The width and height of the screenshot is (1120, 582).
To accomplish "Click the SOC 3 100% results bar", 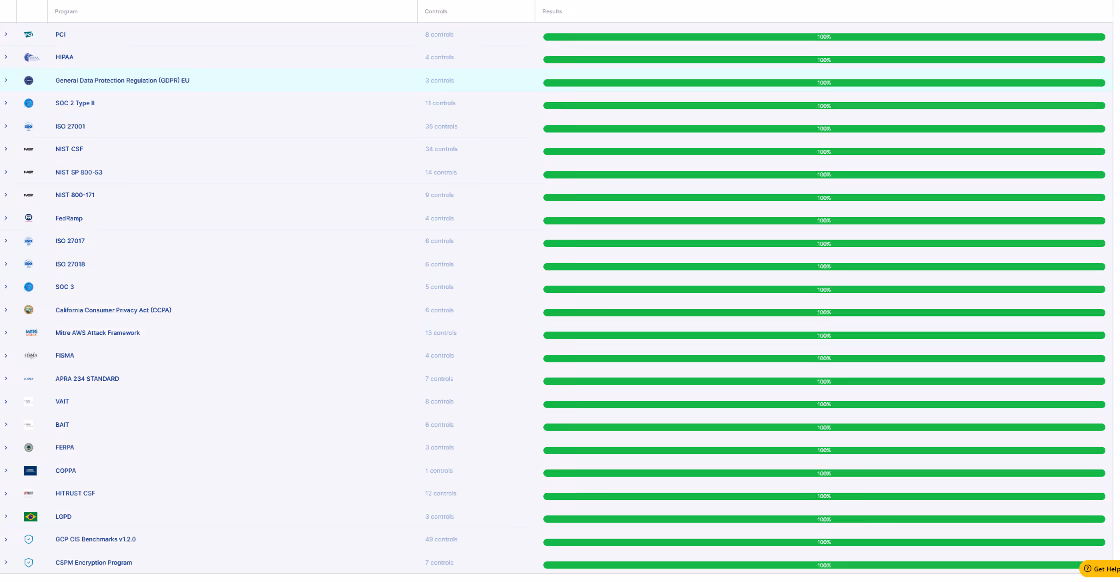I will tap(824, 289).
